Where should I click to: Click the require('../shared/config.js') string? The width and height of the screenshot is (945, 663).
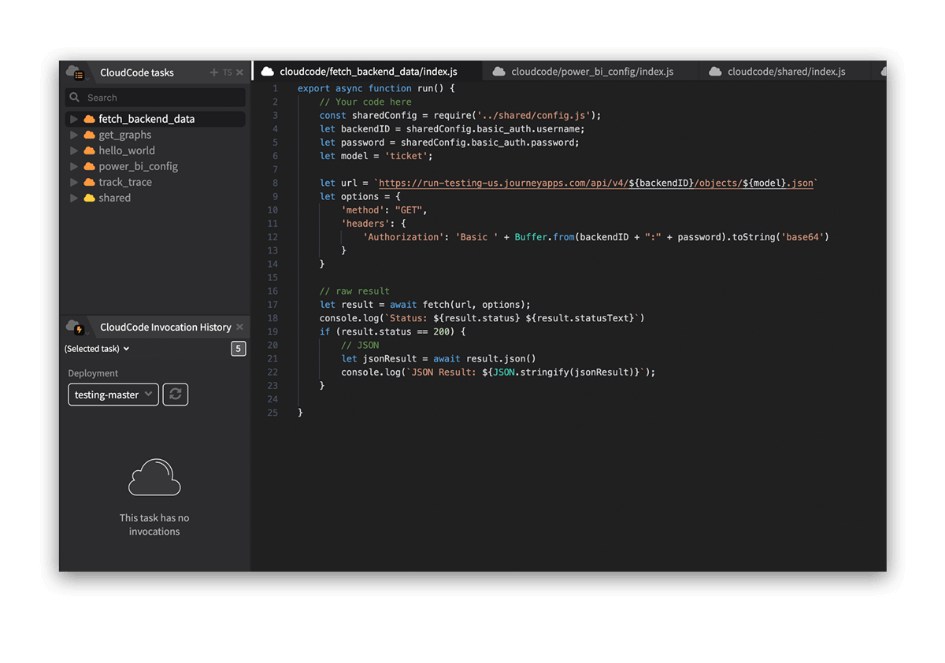(x=535, y=116)
